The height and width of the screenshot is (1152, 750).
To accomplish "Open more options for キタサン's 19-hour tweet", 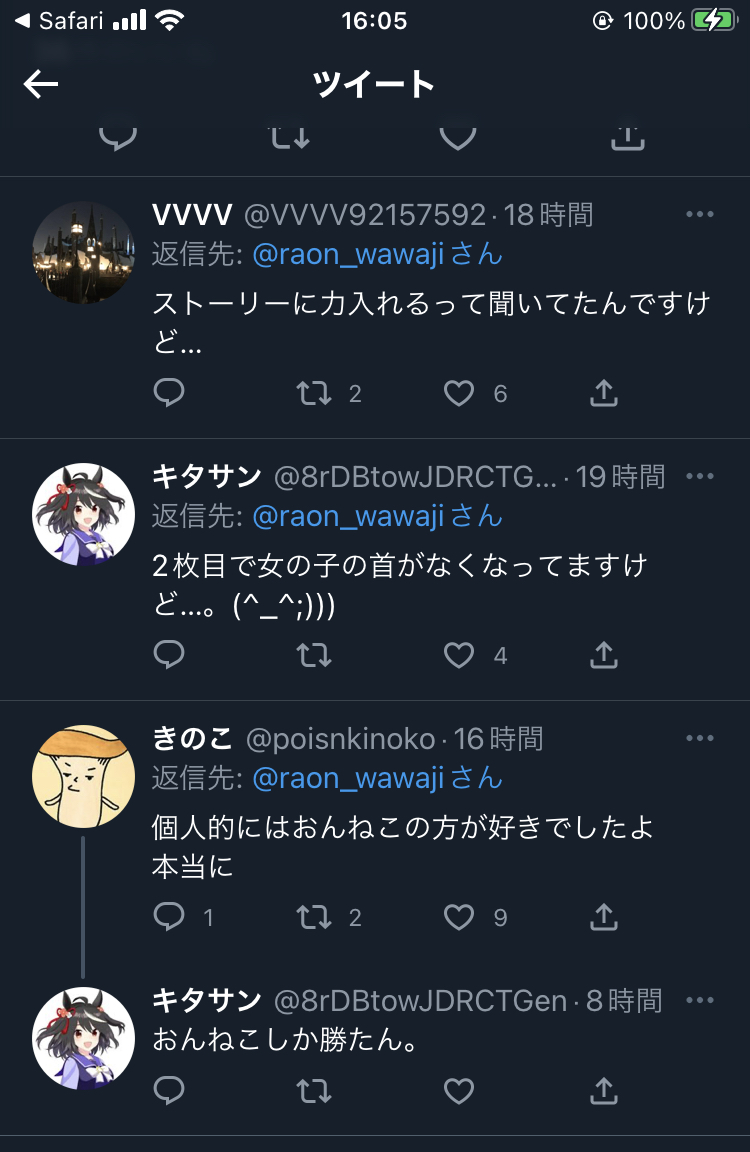I will point(699,476).
